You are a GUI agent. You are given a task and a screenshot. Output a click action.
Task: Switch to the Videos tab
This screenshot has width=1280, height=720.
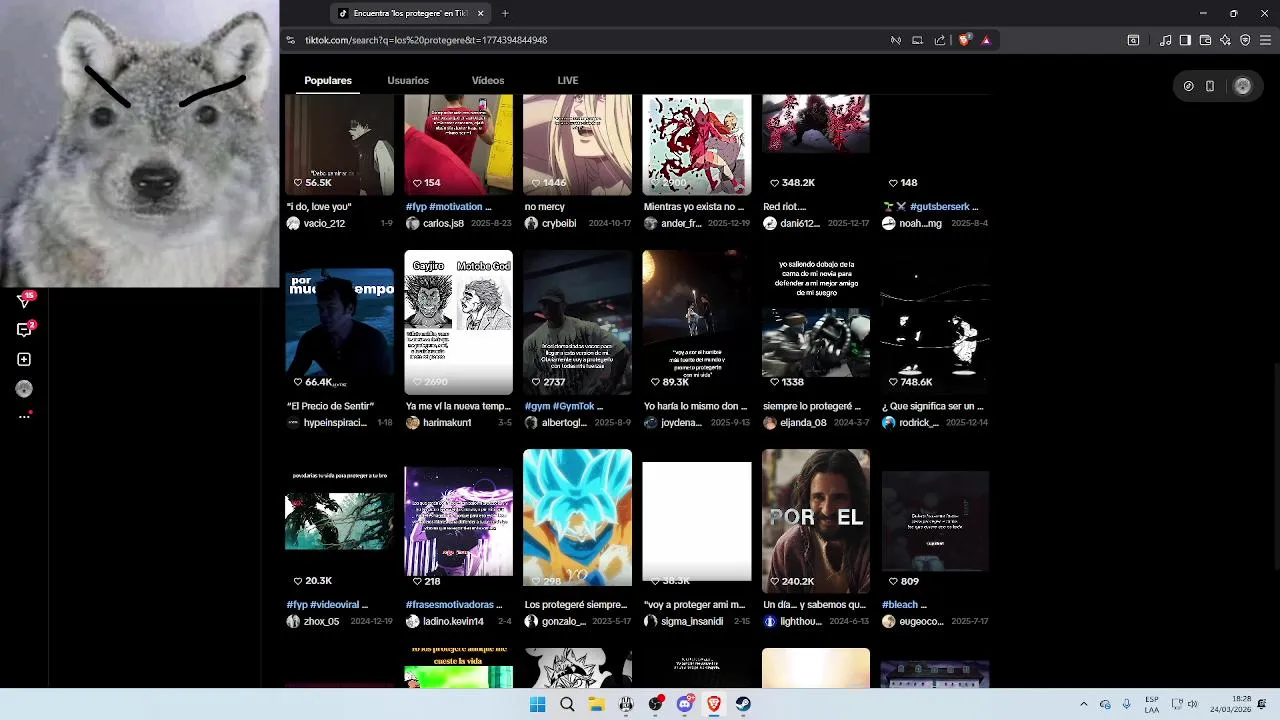pyautogui.click(x=488, y=80)
